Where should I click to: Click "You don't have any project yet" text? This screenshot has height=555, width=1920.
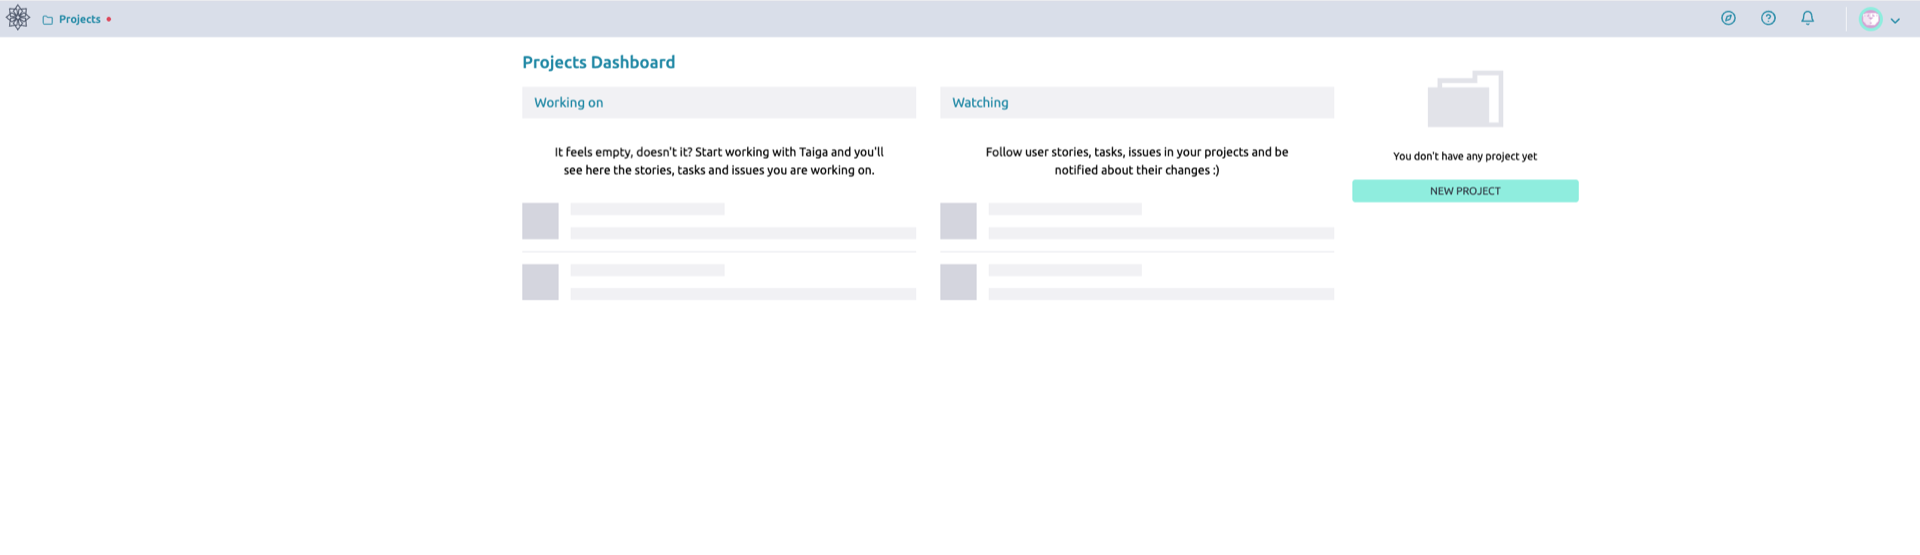(x=1464, y=156)
